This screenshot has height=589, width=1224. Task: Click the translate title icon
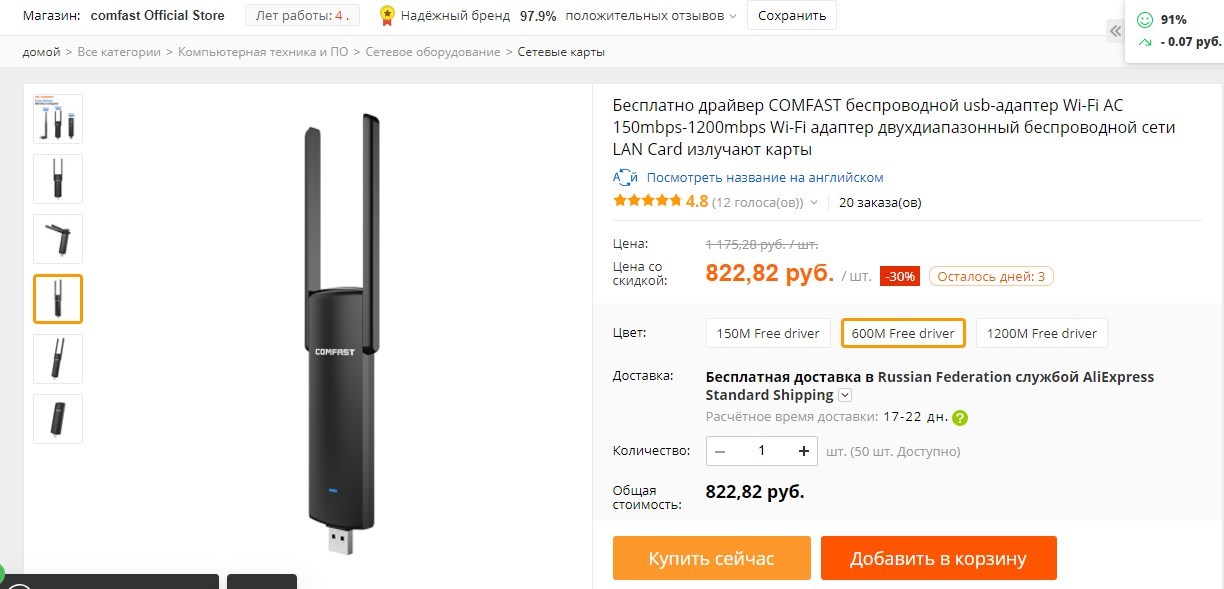[x=625, y=178]
